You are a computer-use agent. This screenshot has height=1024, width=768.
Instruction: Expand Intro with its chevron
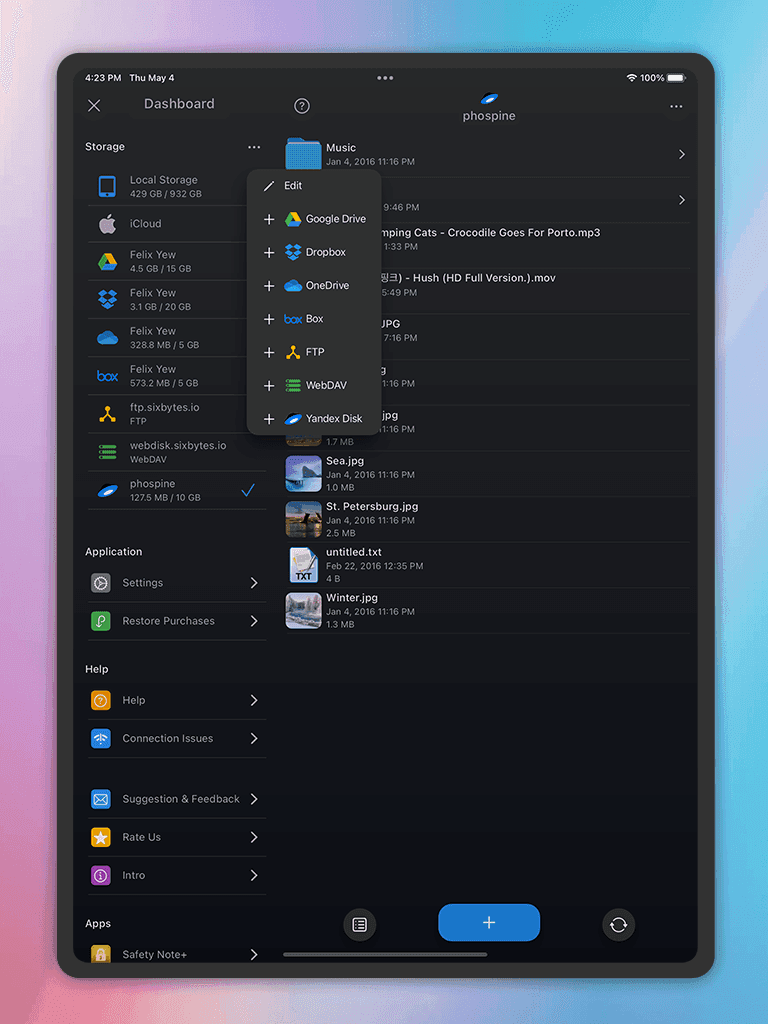click(x=254, y=875)
